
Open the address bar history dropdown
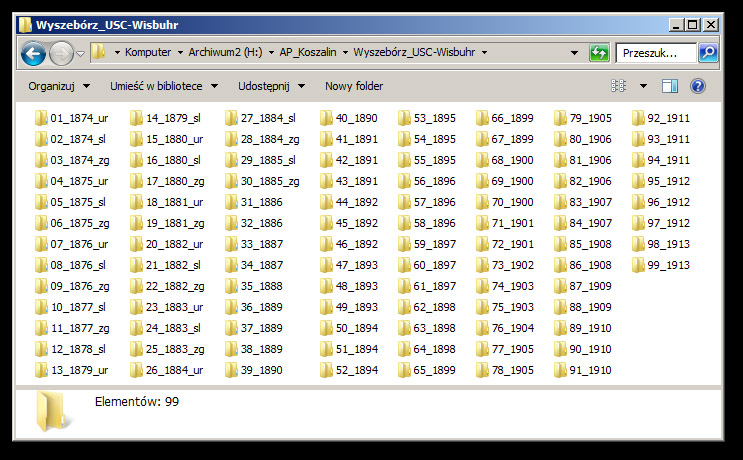click(574, 53)
